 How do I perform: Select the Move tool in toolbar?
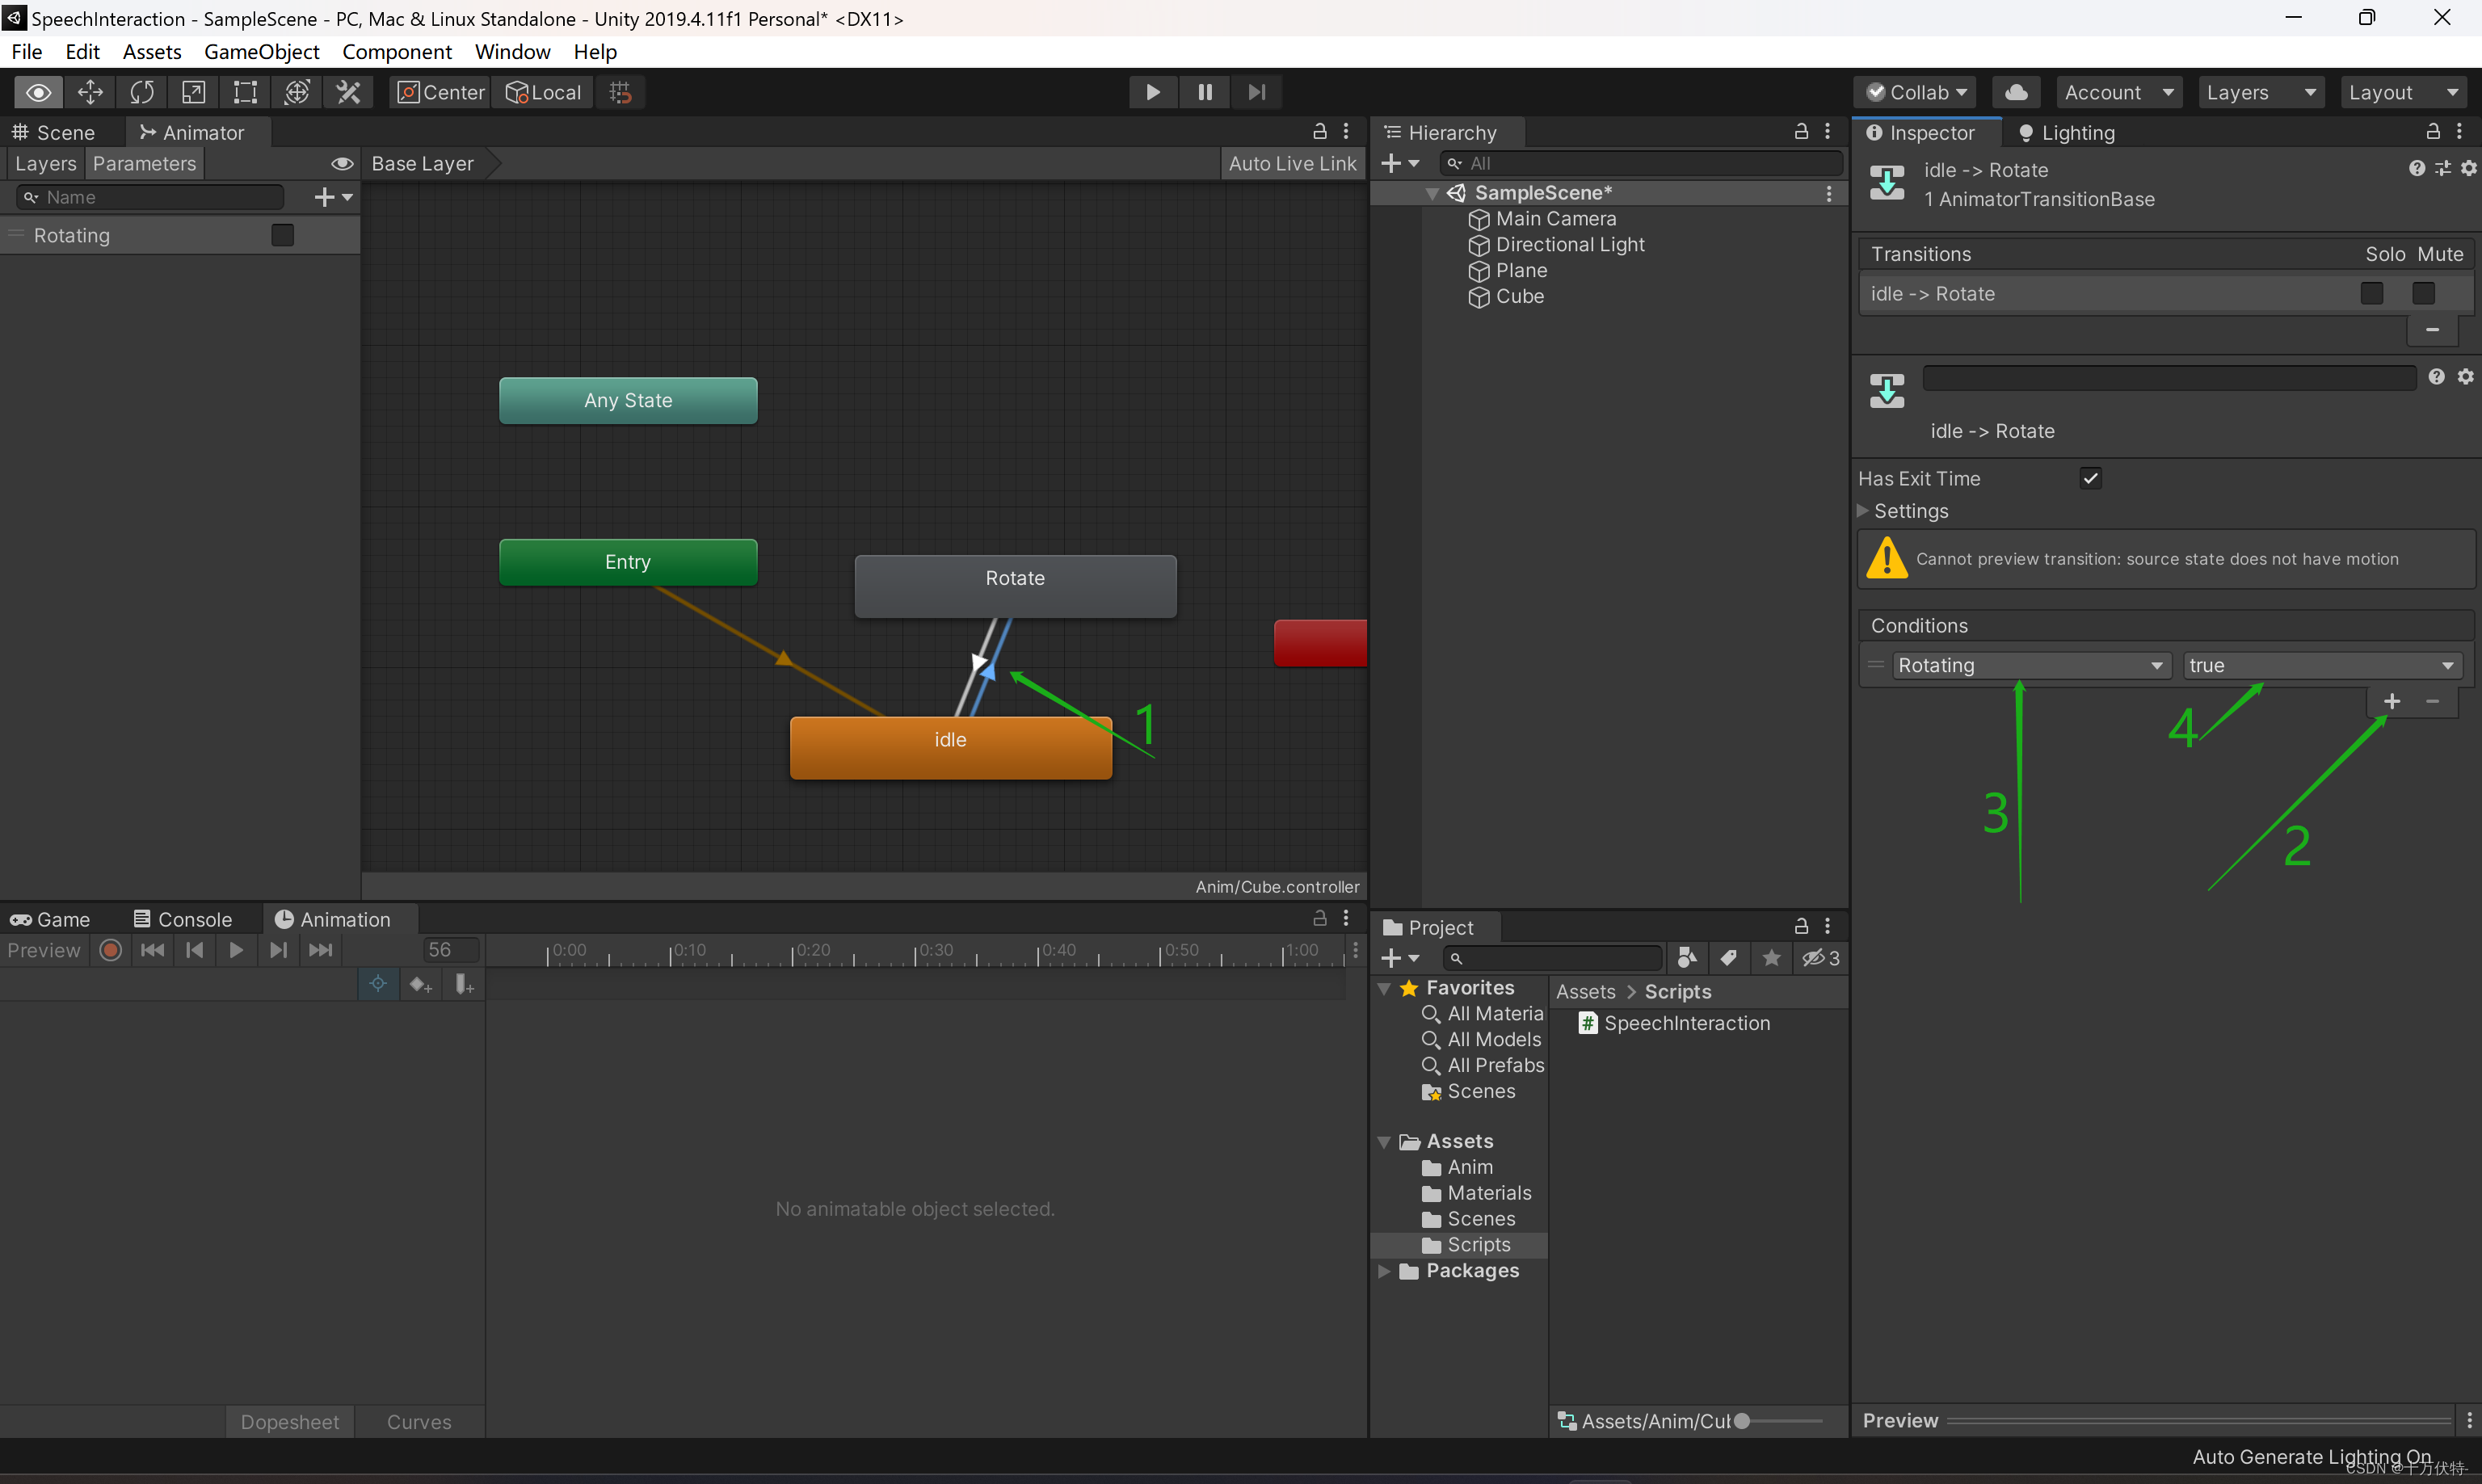click(90, 92)
